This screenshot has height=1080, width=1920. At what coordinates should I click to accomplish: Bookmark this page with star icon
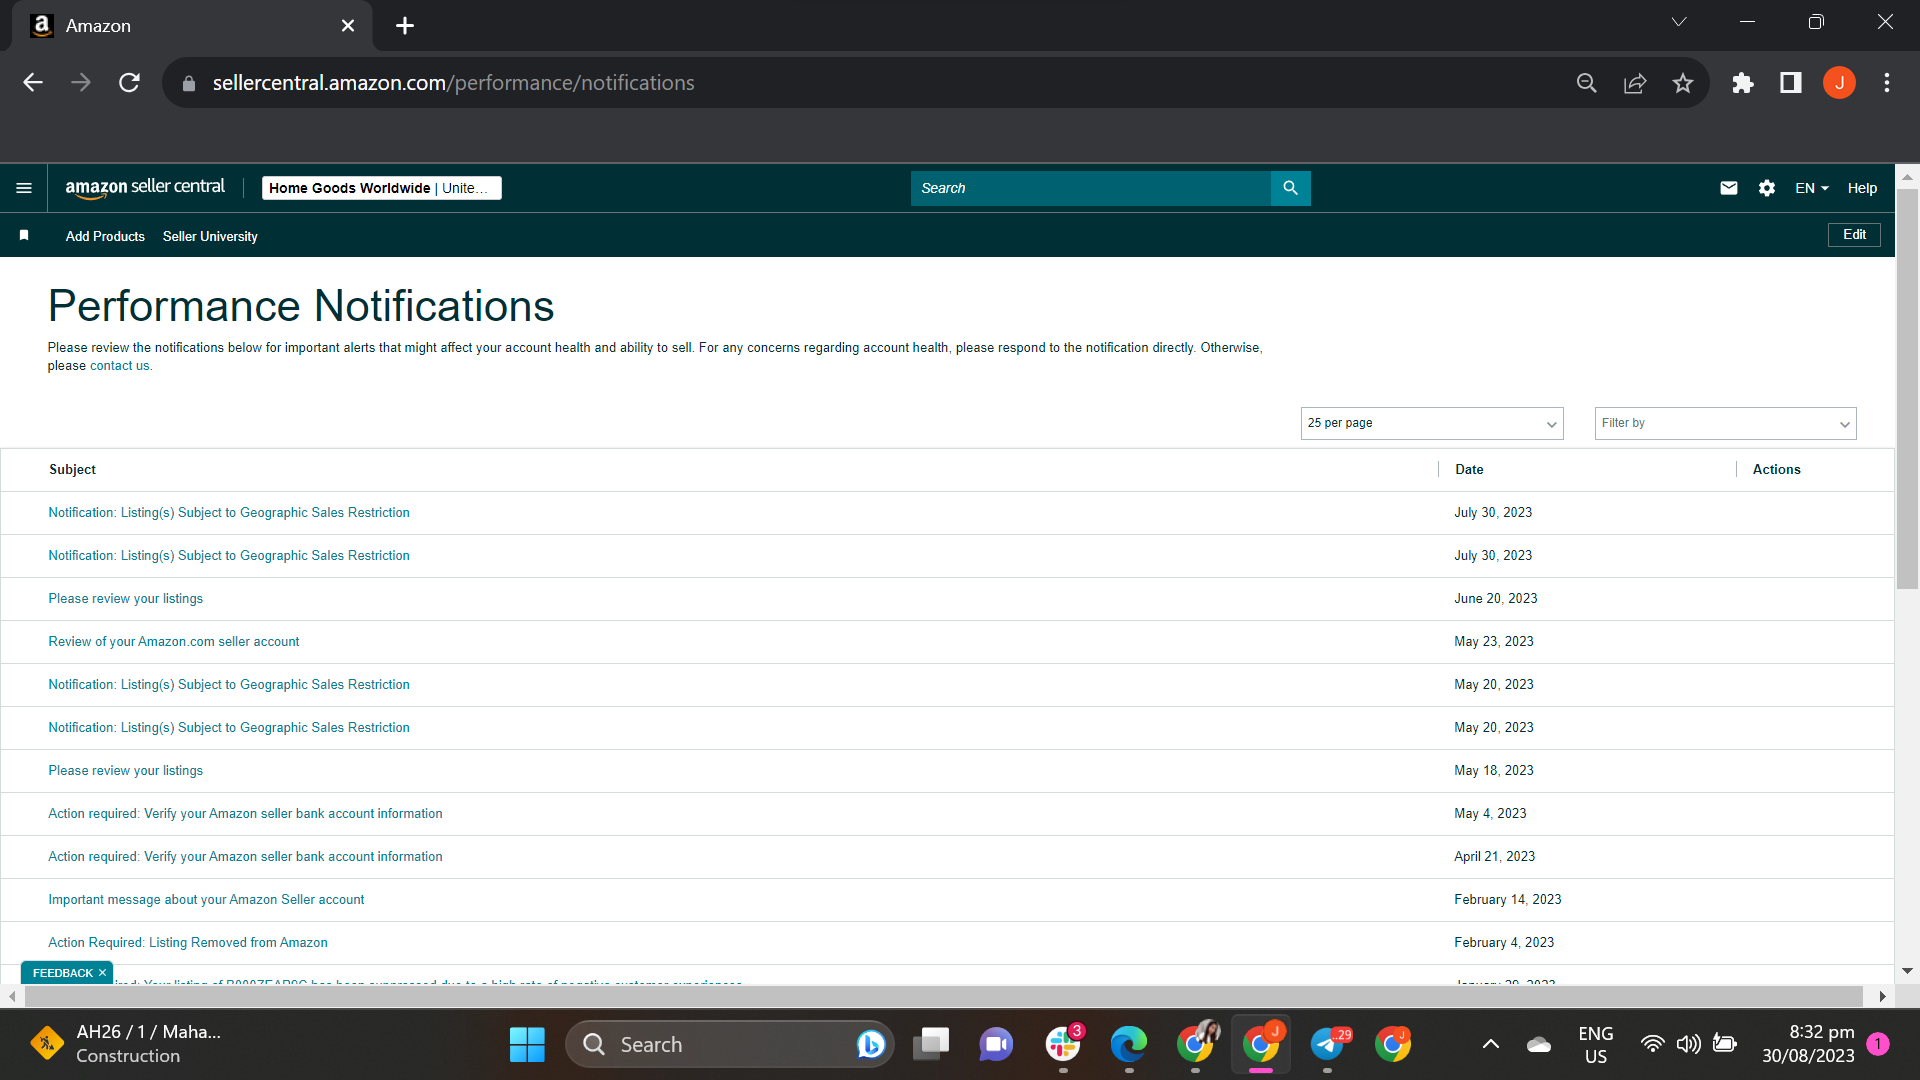(1683, 83)
